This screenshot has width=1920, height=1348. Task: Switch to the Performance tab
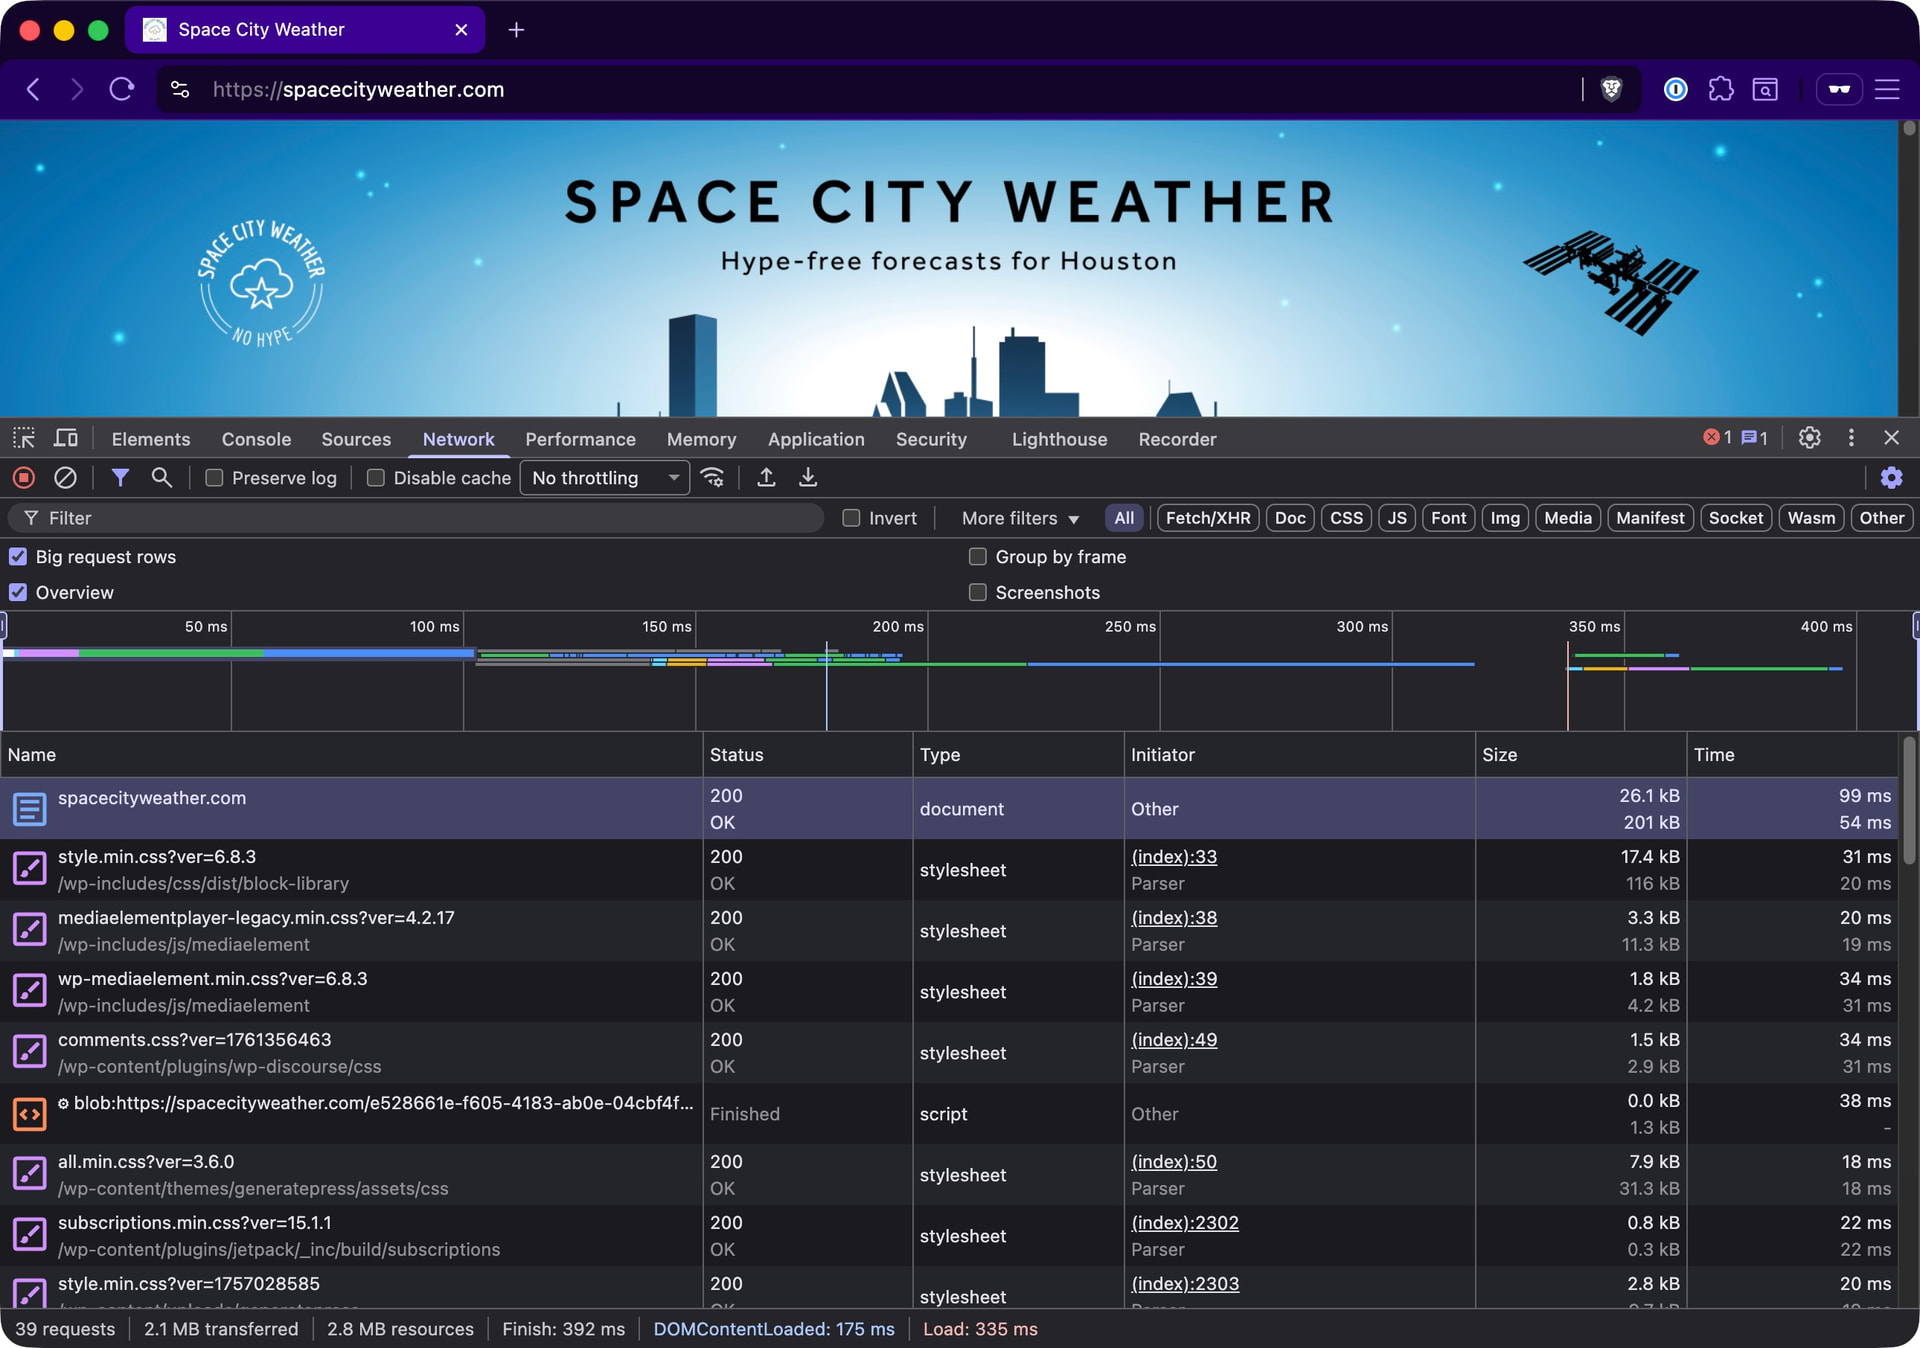click(x=580, y=439)
